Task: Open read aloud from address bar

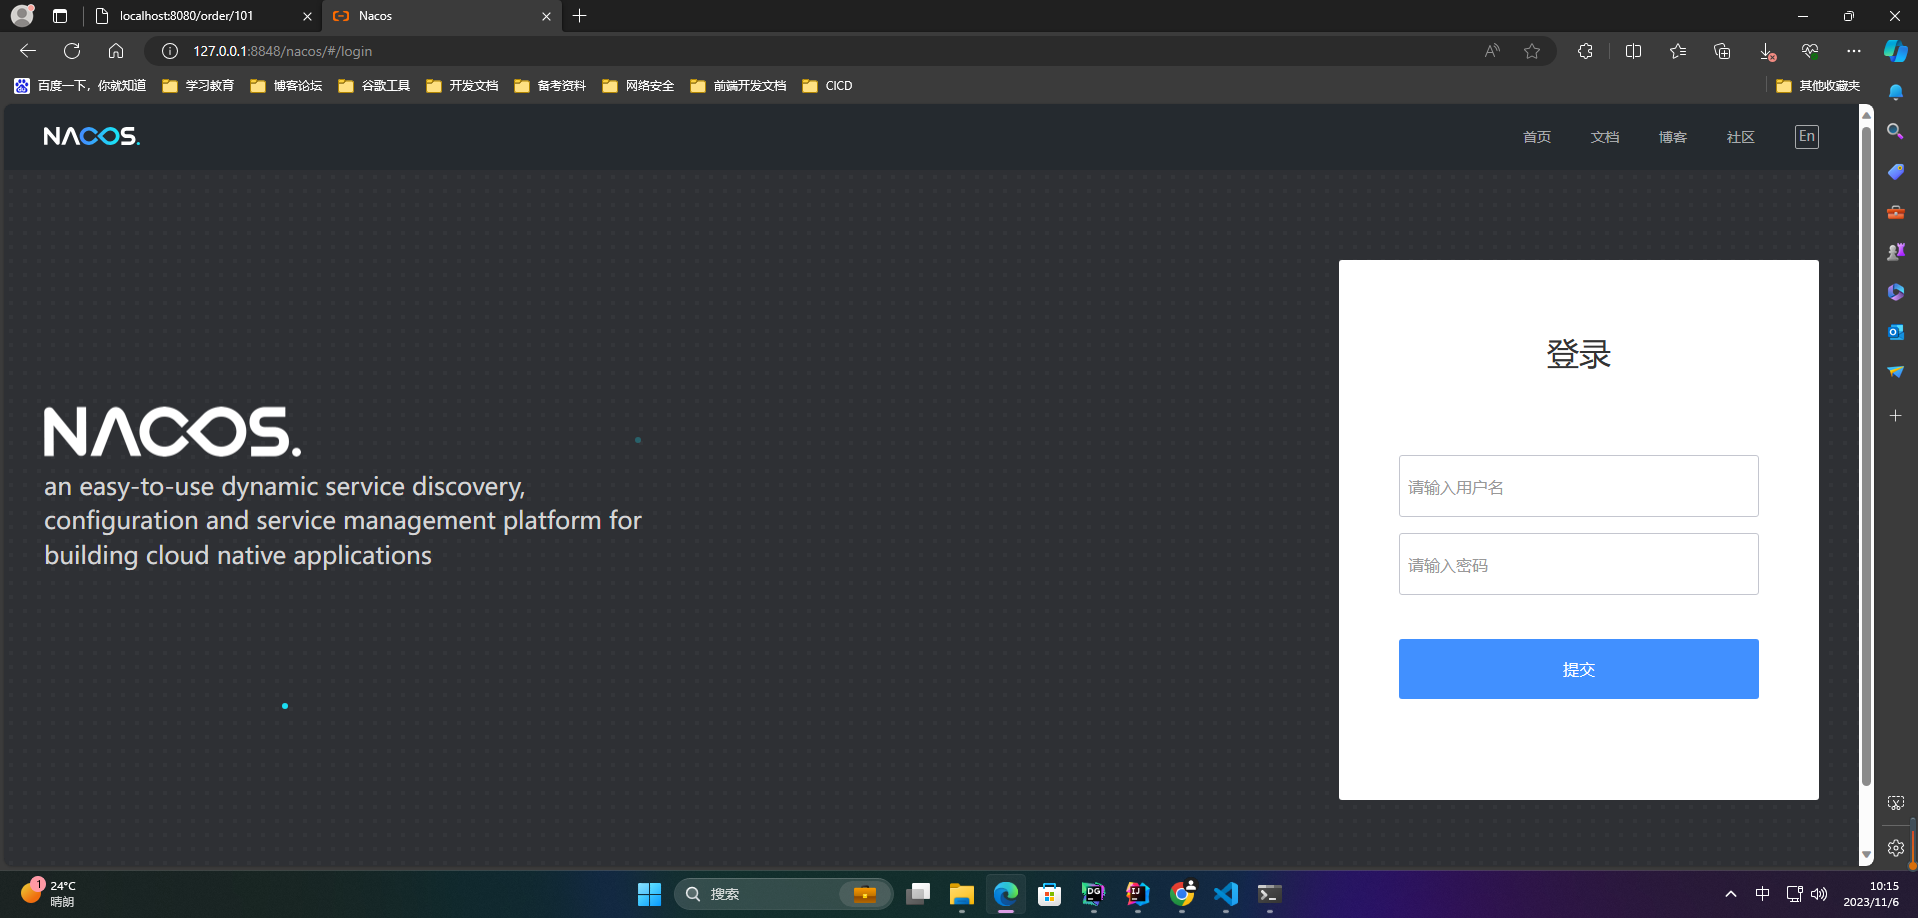Action: coord(1492,51)
